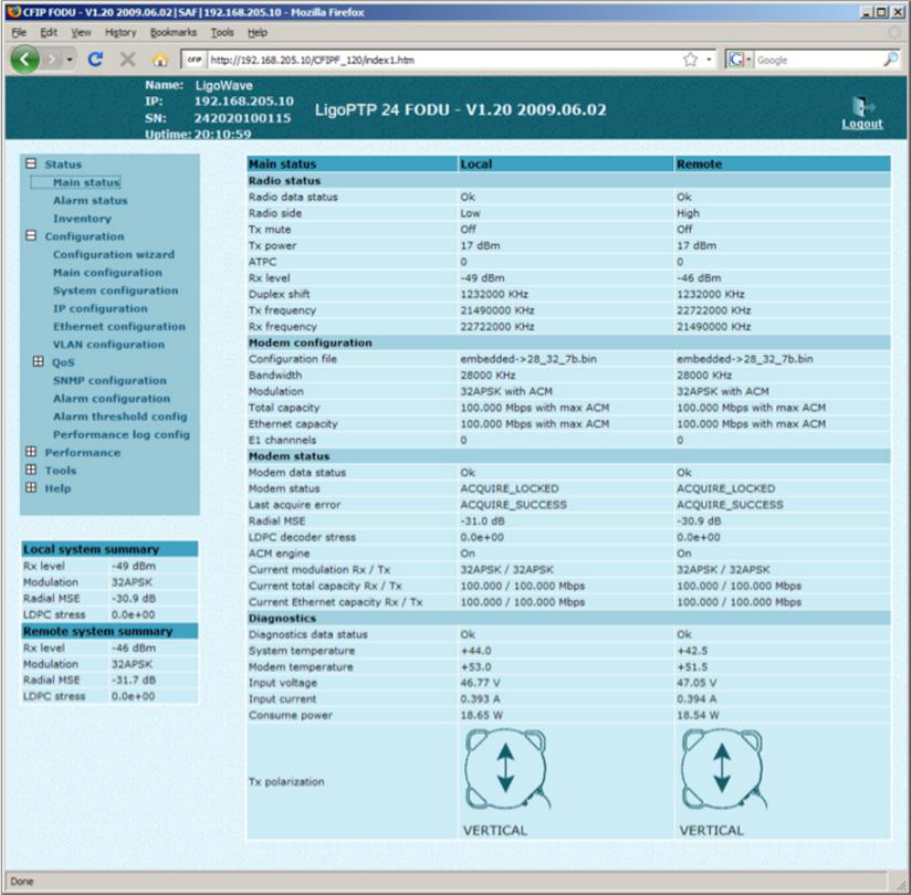
Task: Collapse the Status tree section
Action: [31, 164]
